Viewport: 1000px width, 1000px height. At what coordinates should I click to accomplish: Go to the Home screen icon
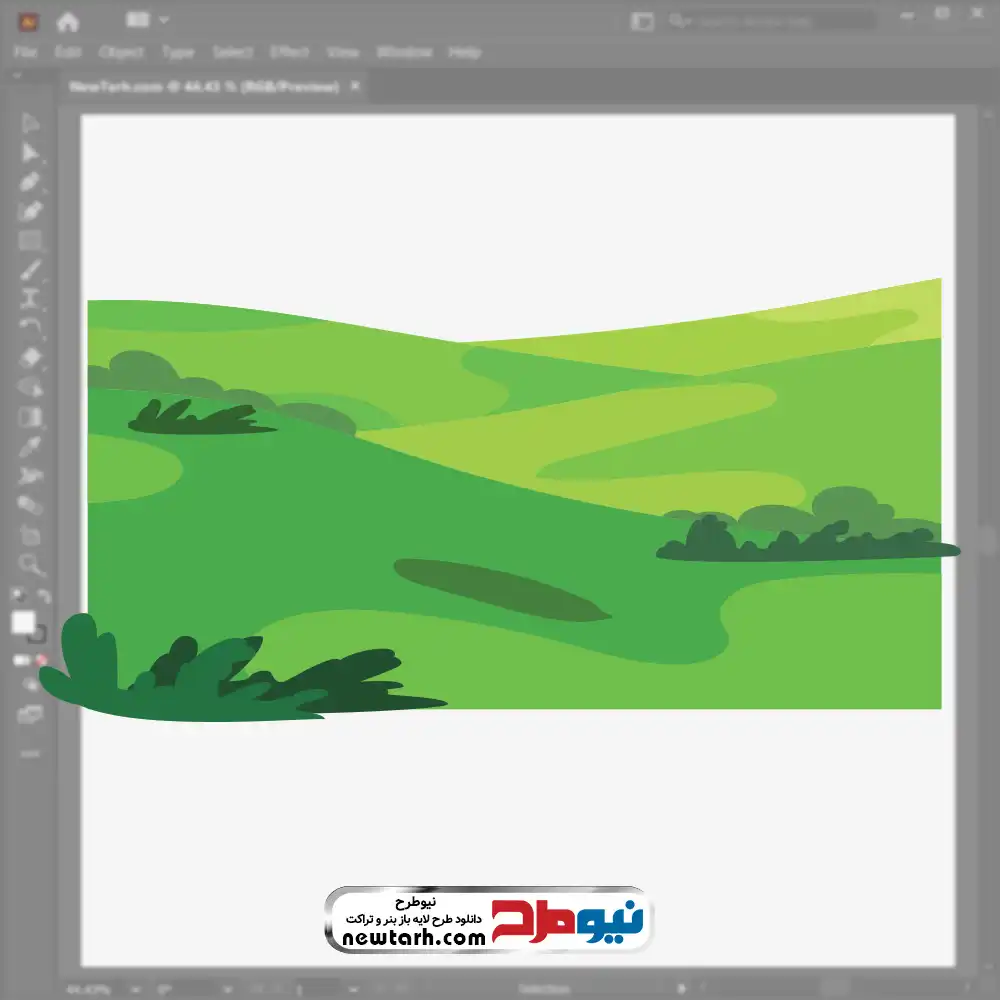click(68, 22)
